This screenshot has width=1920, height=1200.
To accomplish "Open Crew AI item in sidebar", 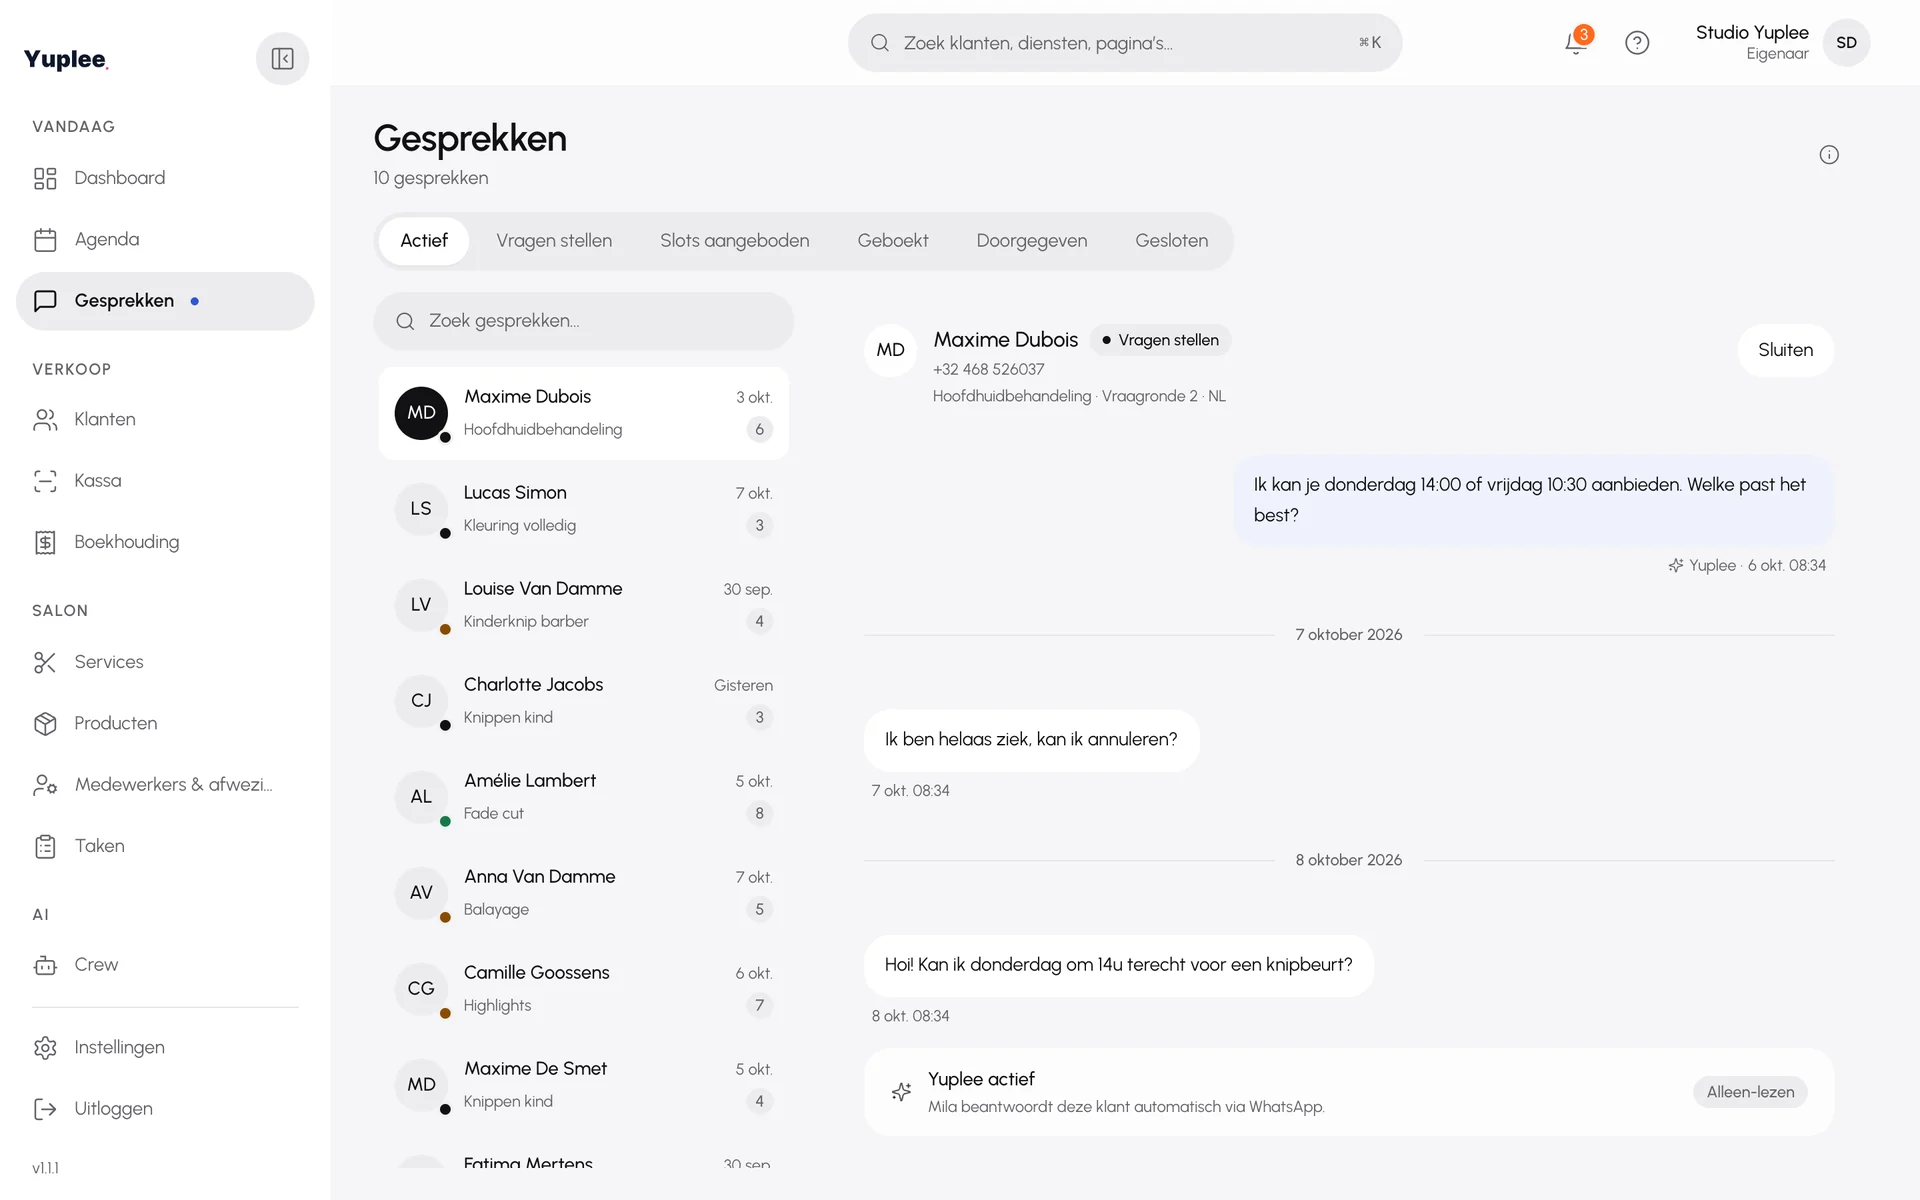I will pos(165,965).
